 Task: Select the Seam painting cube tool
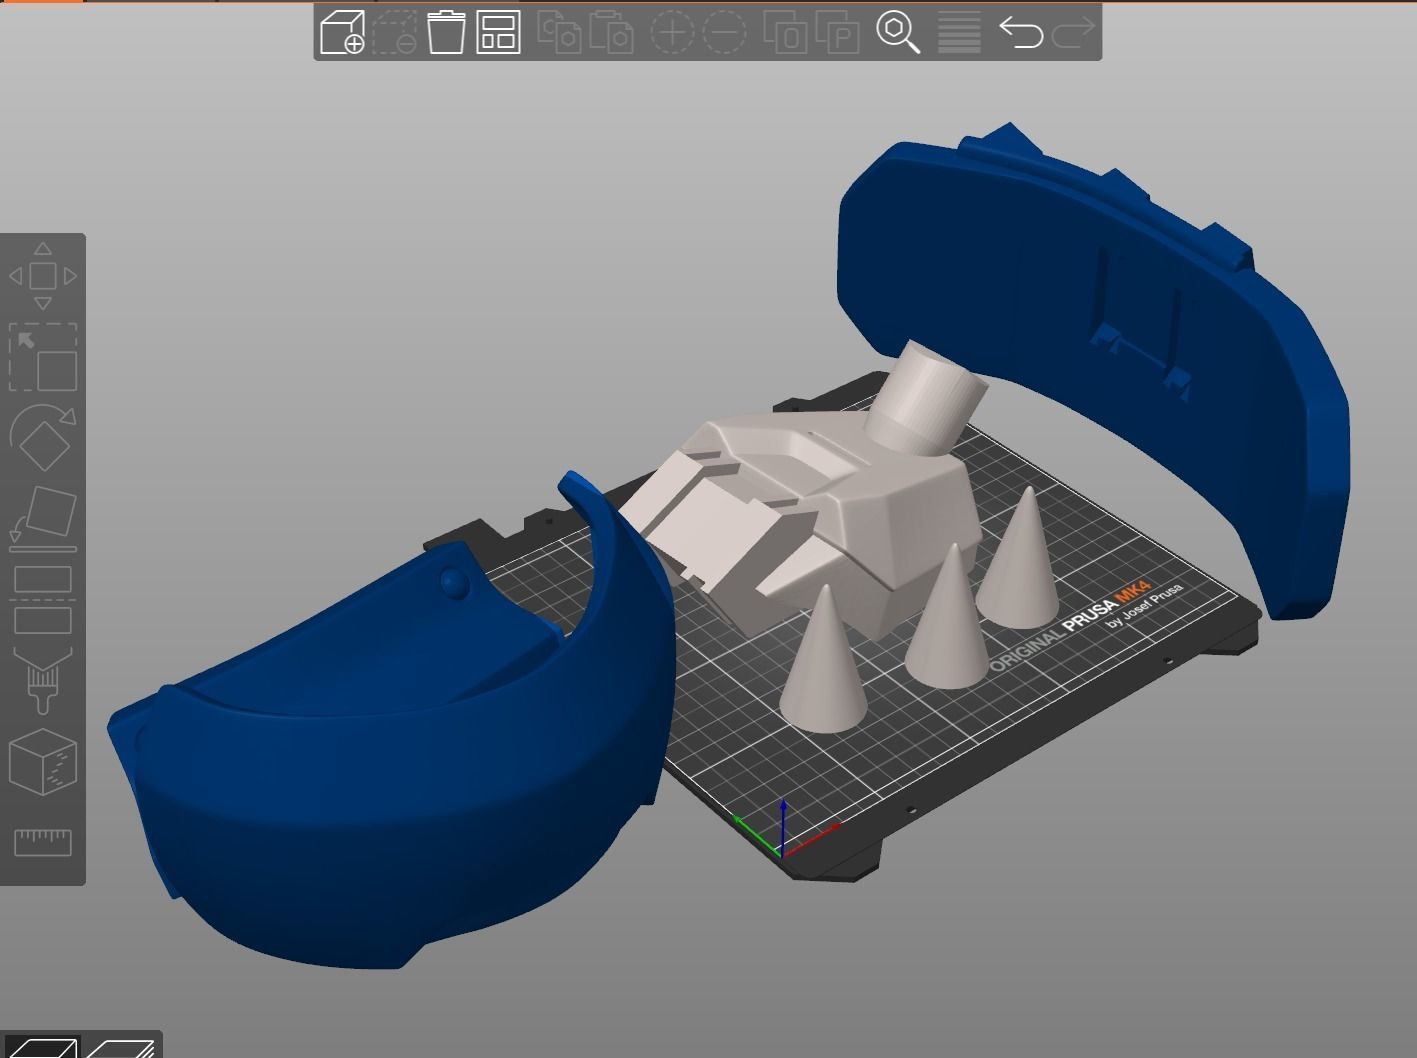pyautogui.click(x=43, y=761)
